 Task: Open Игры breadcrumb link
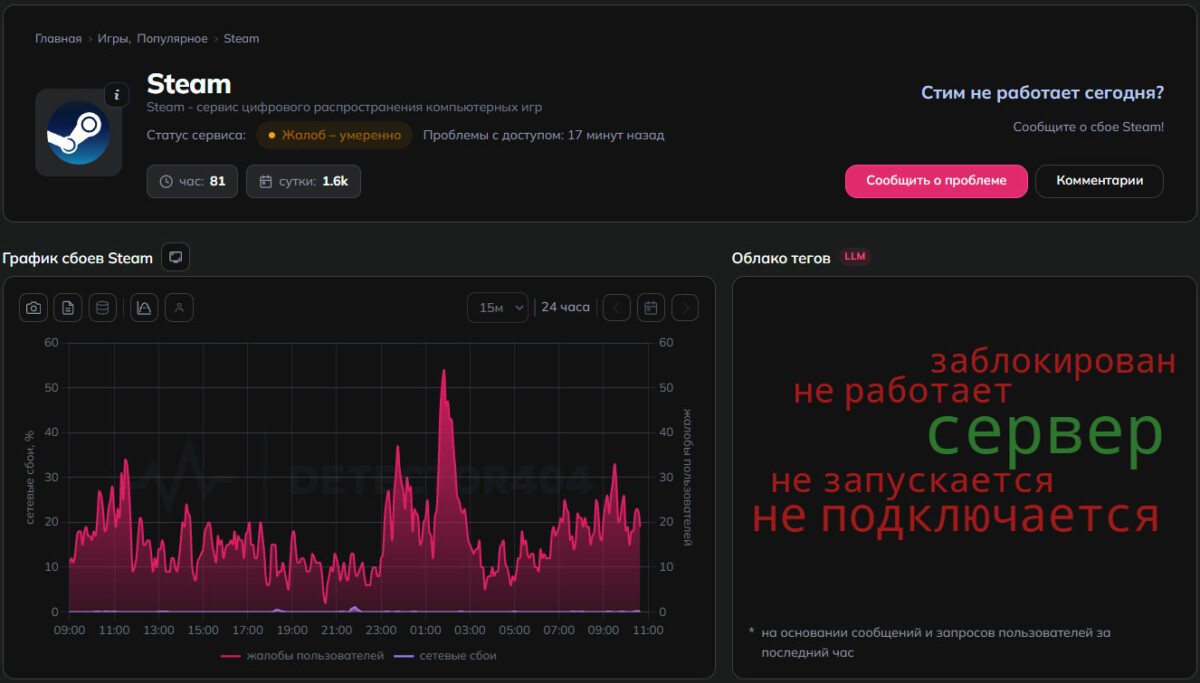pyautogui.click(x=114, y=39)
